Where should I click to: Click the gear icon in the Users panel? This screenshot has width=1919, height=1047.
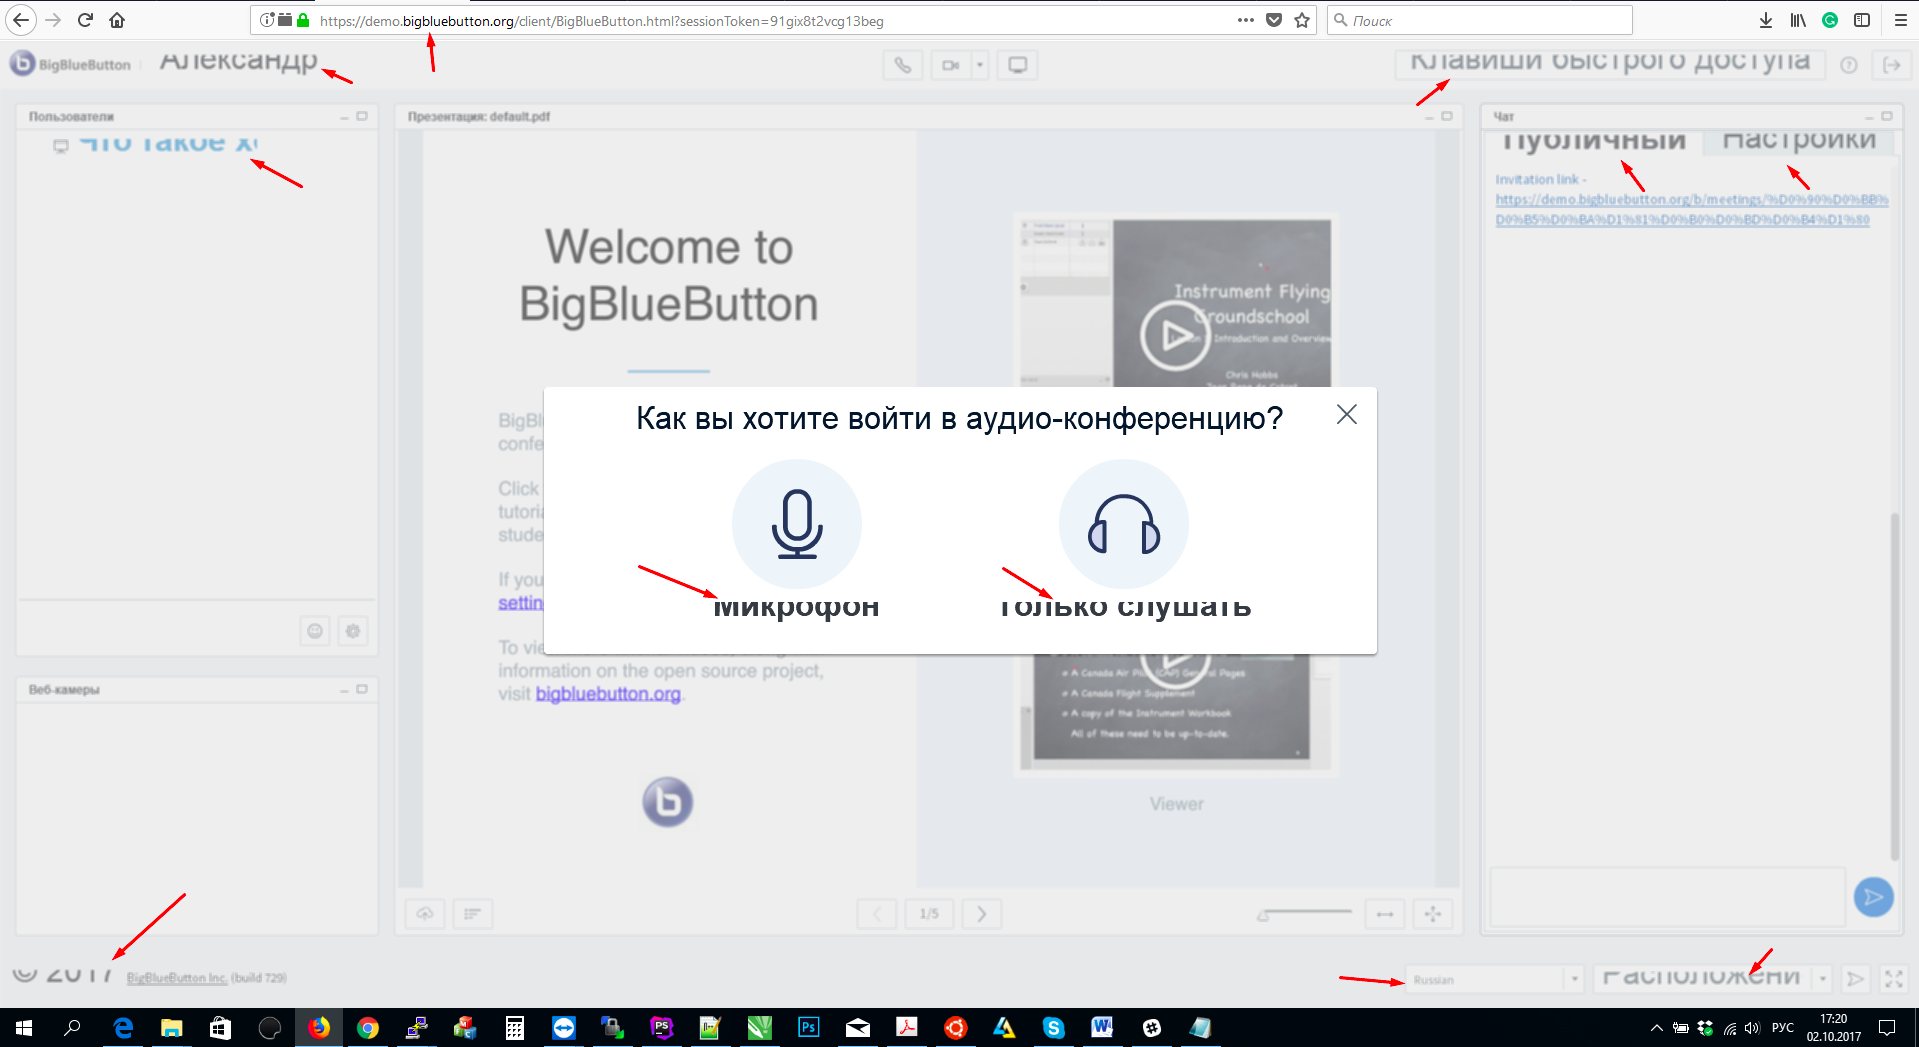[352, 630]
